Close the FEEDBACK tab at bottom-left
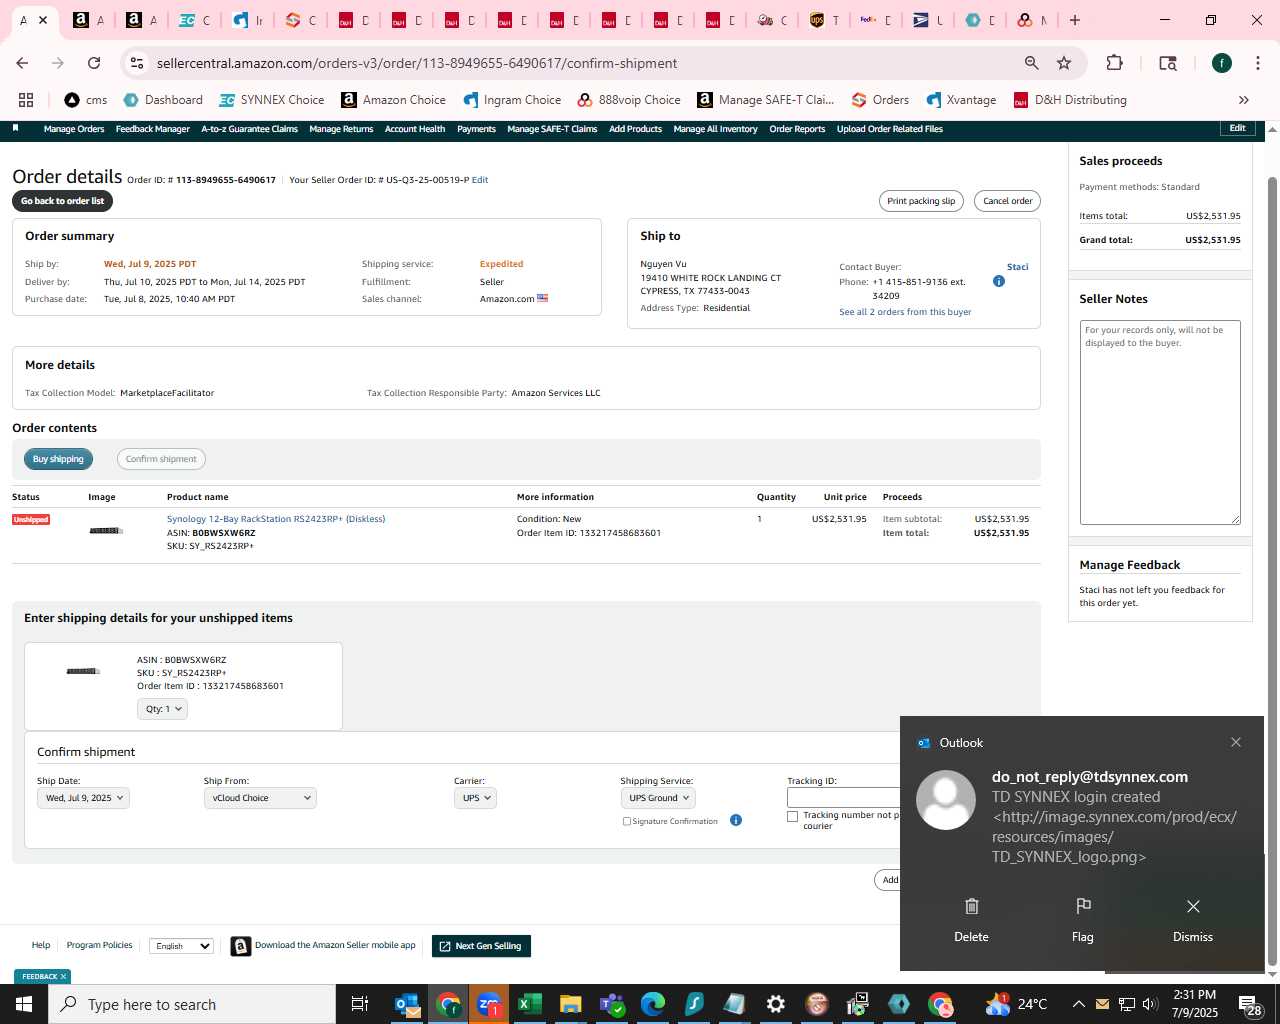 tap(63, 977)
